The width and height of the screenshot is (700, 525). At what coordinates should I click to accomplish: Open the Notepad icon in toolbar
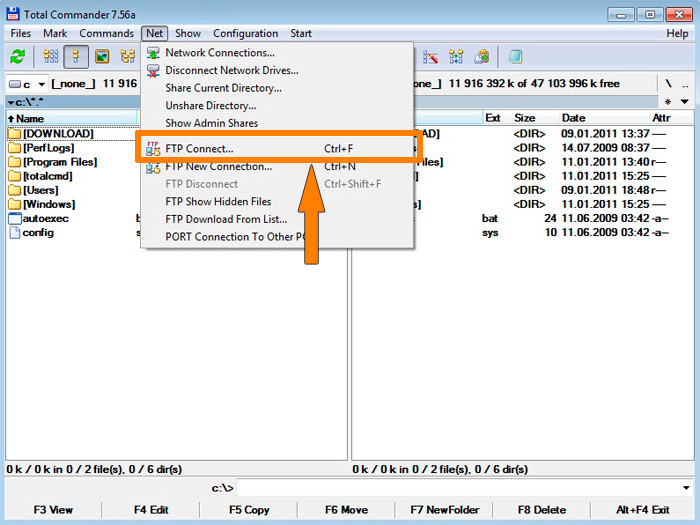pos(515,57)
